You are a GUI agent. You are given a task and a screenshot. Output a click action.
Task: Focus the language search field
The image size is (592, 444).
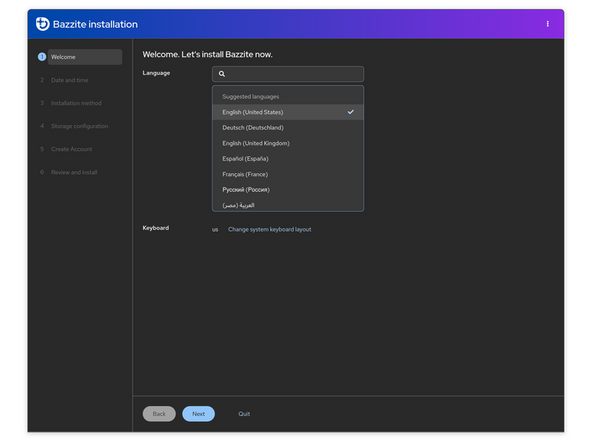pyautogui.click(x=288, y=74)
